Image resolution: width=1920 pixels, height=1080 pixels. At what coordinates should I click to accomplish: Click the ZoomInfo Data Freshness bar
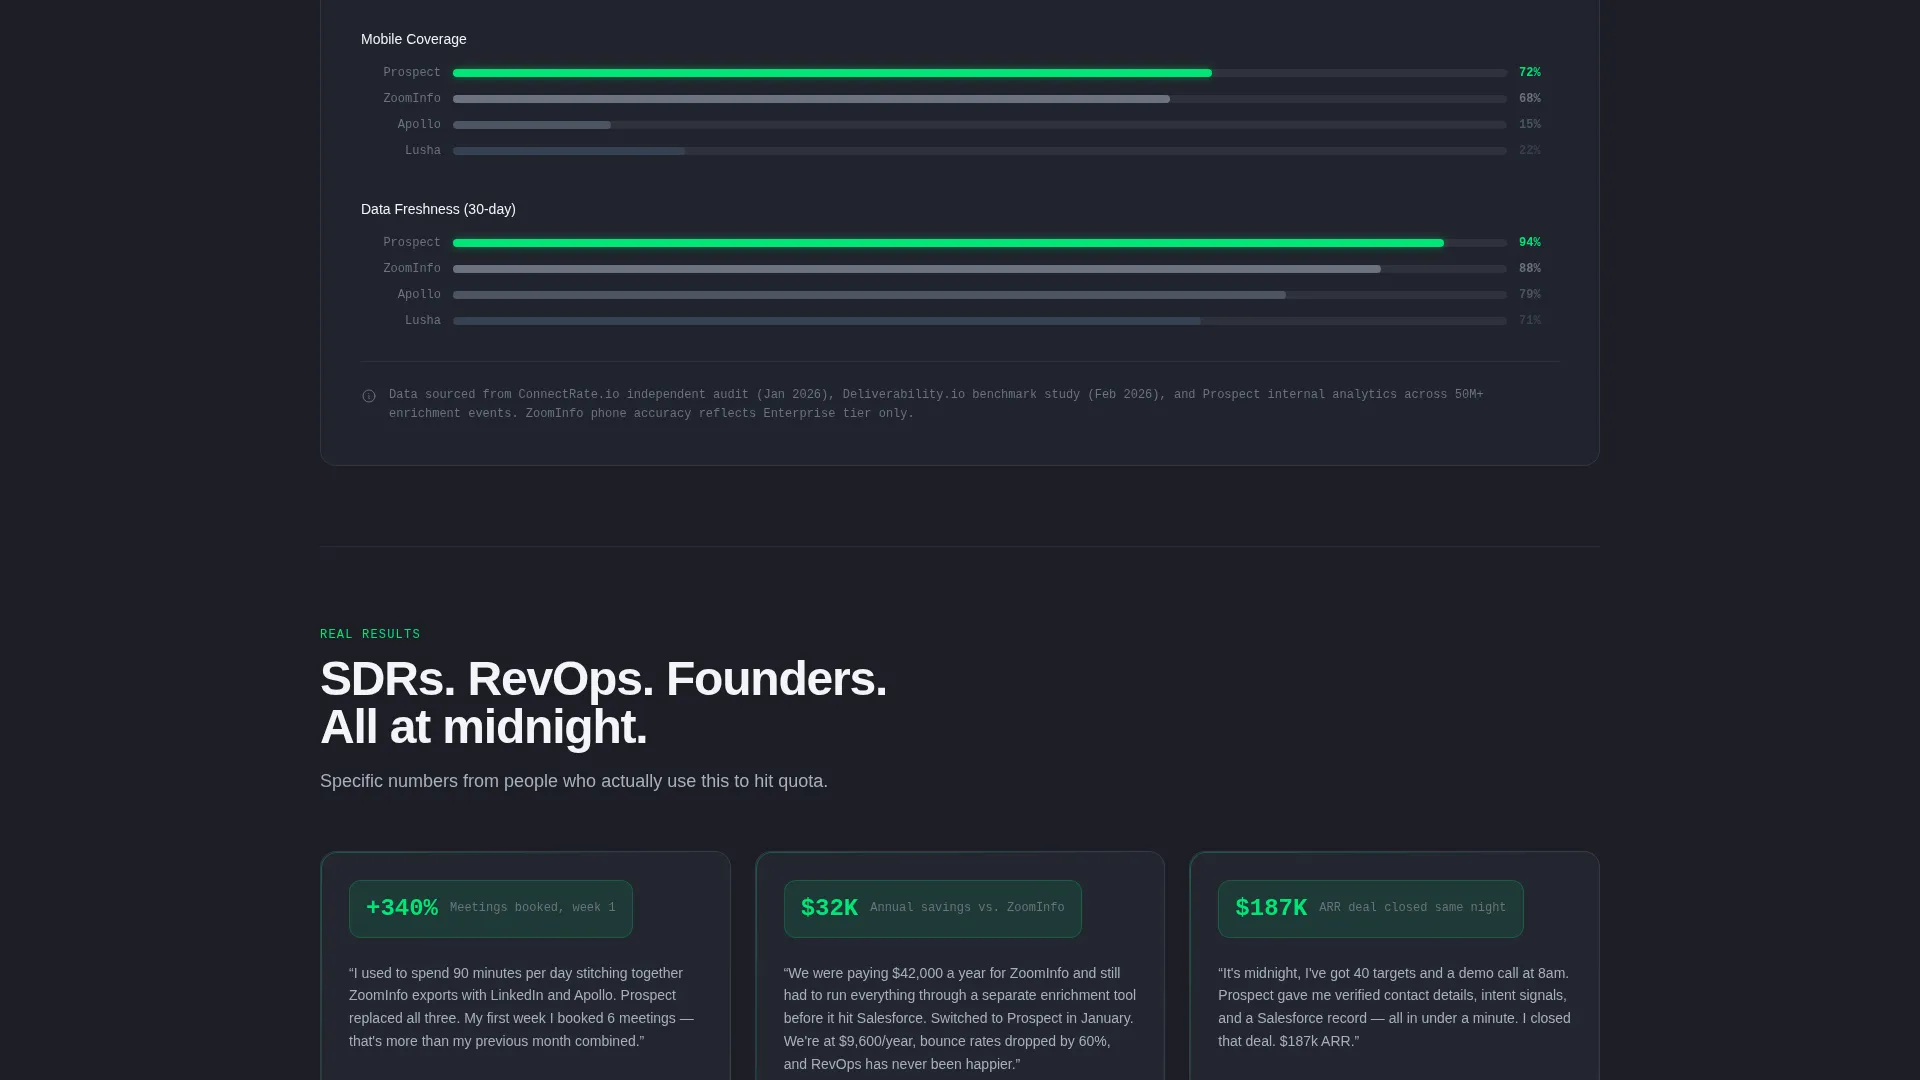980,269
